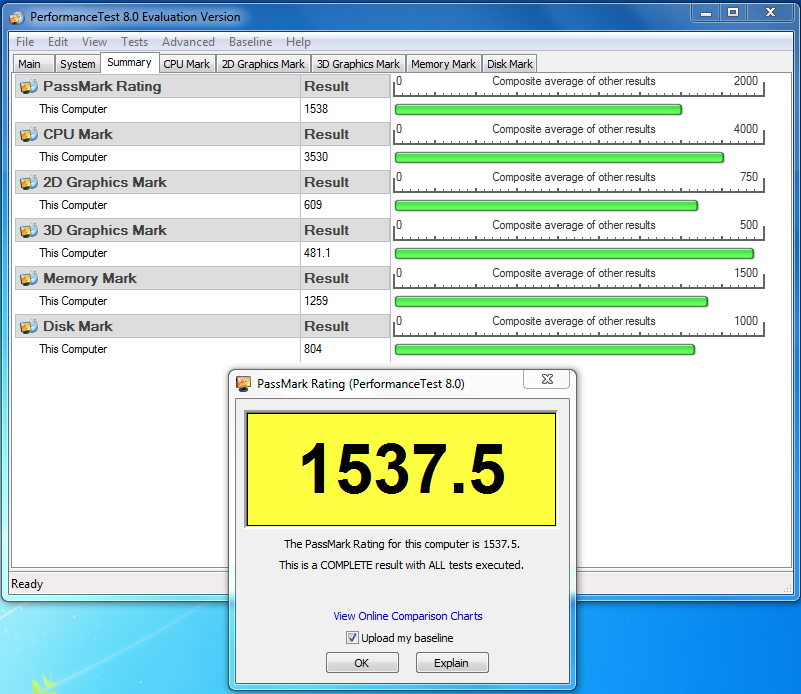Click the 2D Graphics Mark row icon
This screenshot has height=694, width=801.
[29, 182]
